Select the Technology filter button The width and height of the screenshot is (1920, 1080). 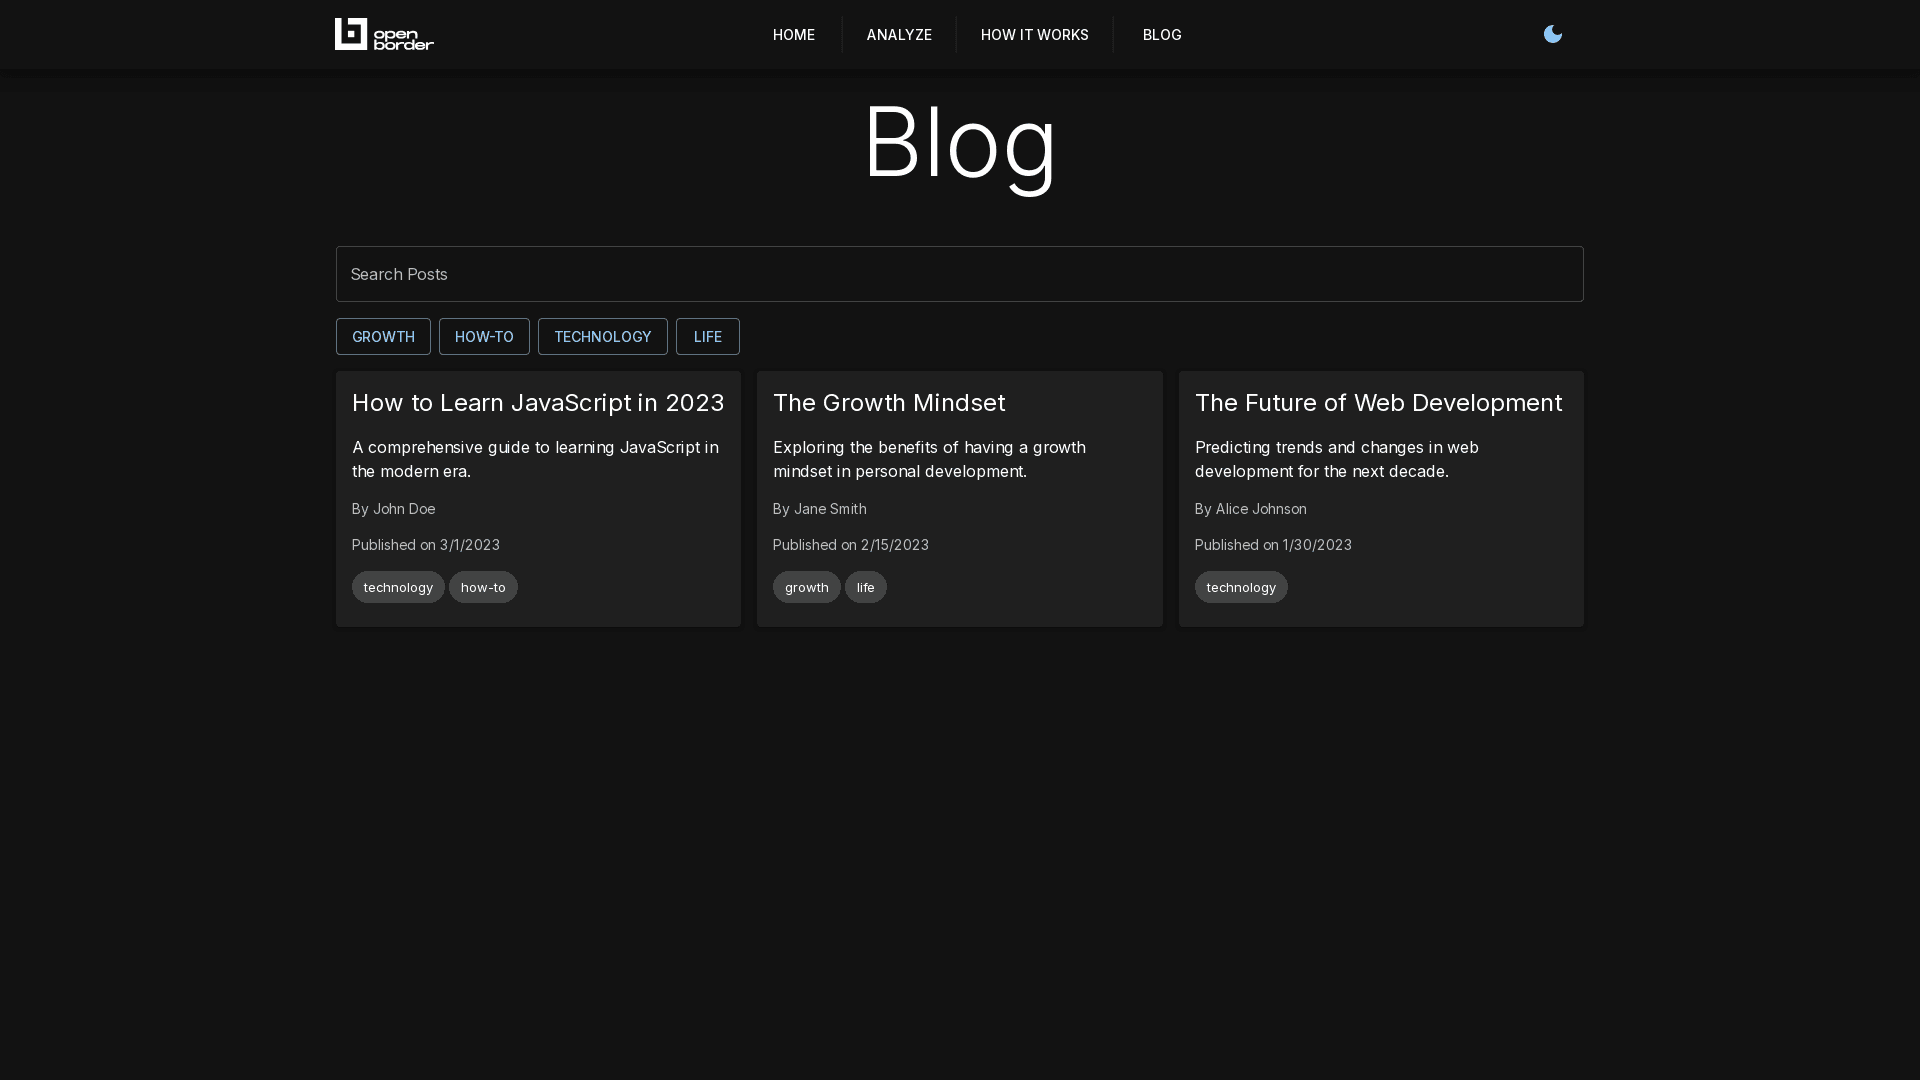[x=602, y=337]
